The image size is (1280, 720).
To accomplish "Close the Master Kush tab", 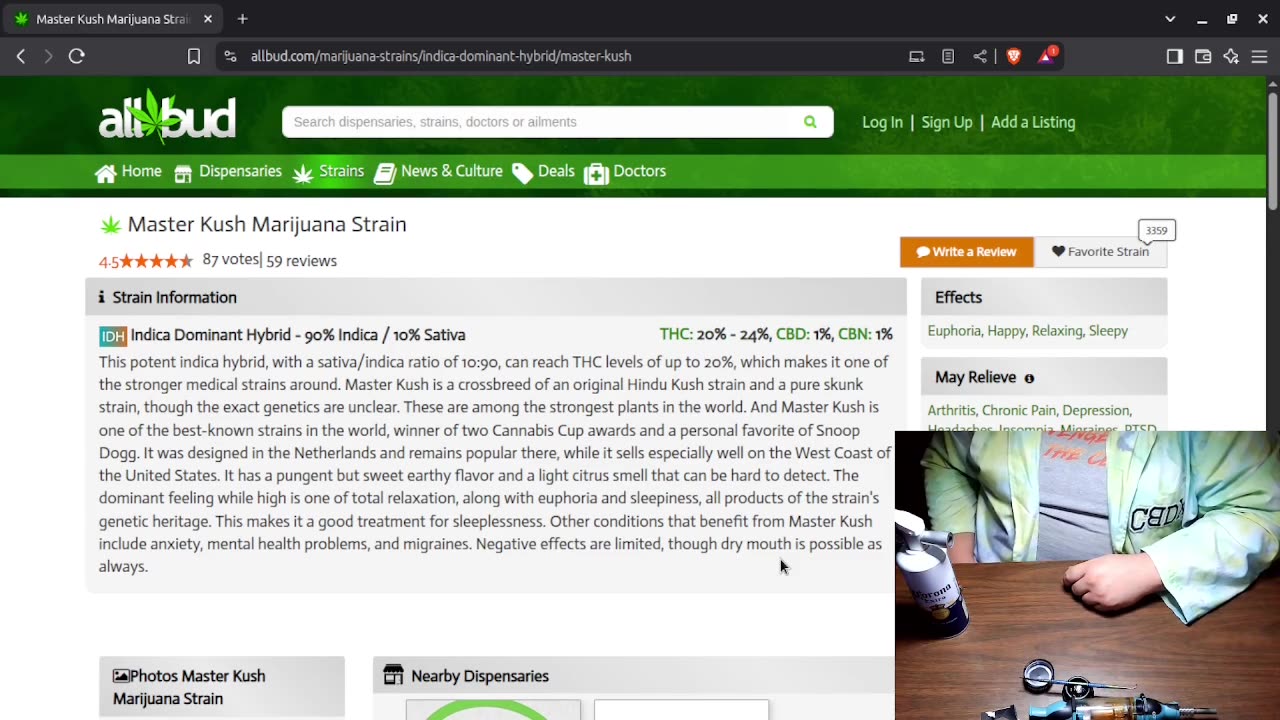I will click(208, 19).
